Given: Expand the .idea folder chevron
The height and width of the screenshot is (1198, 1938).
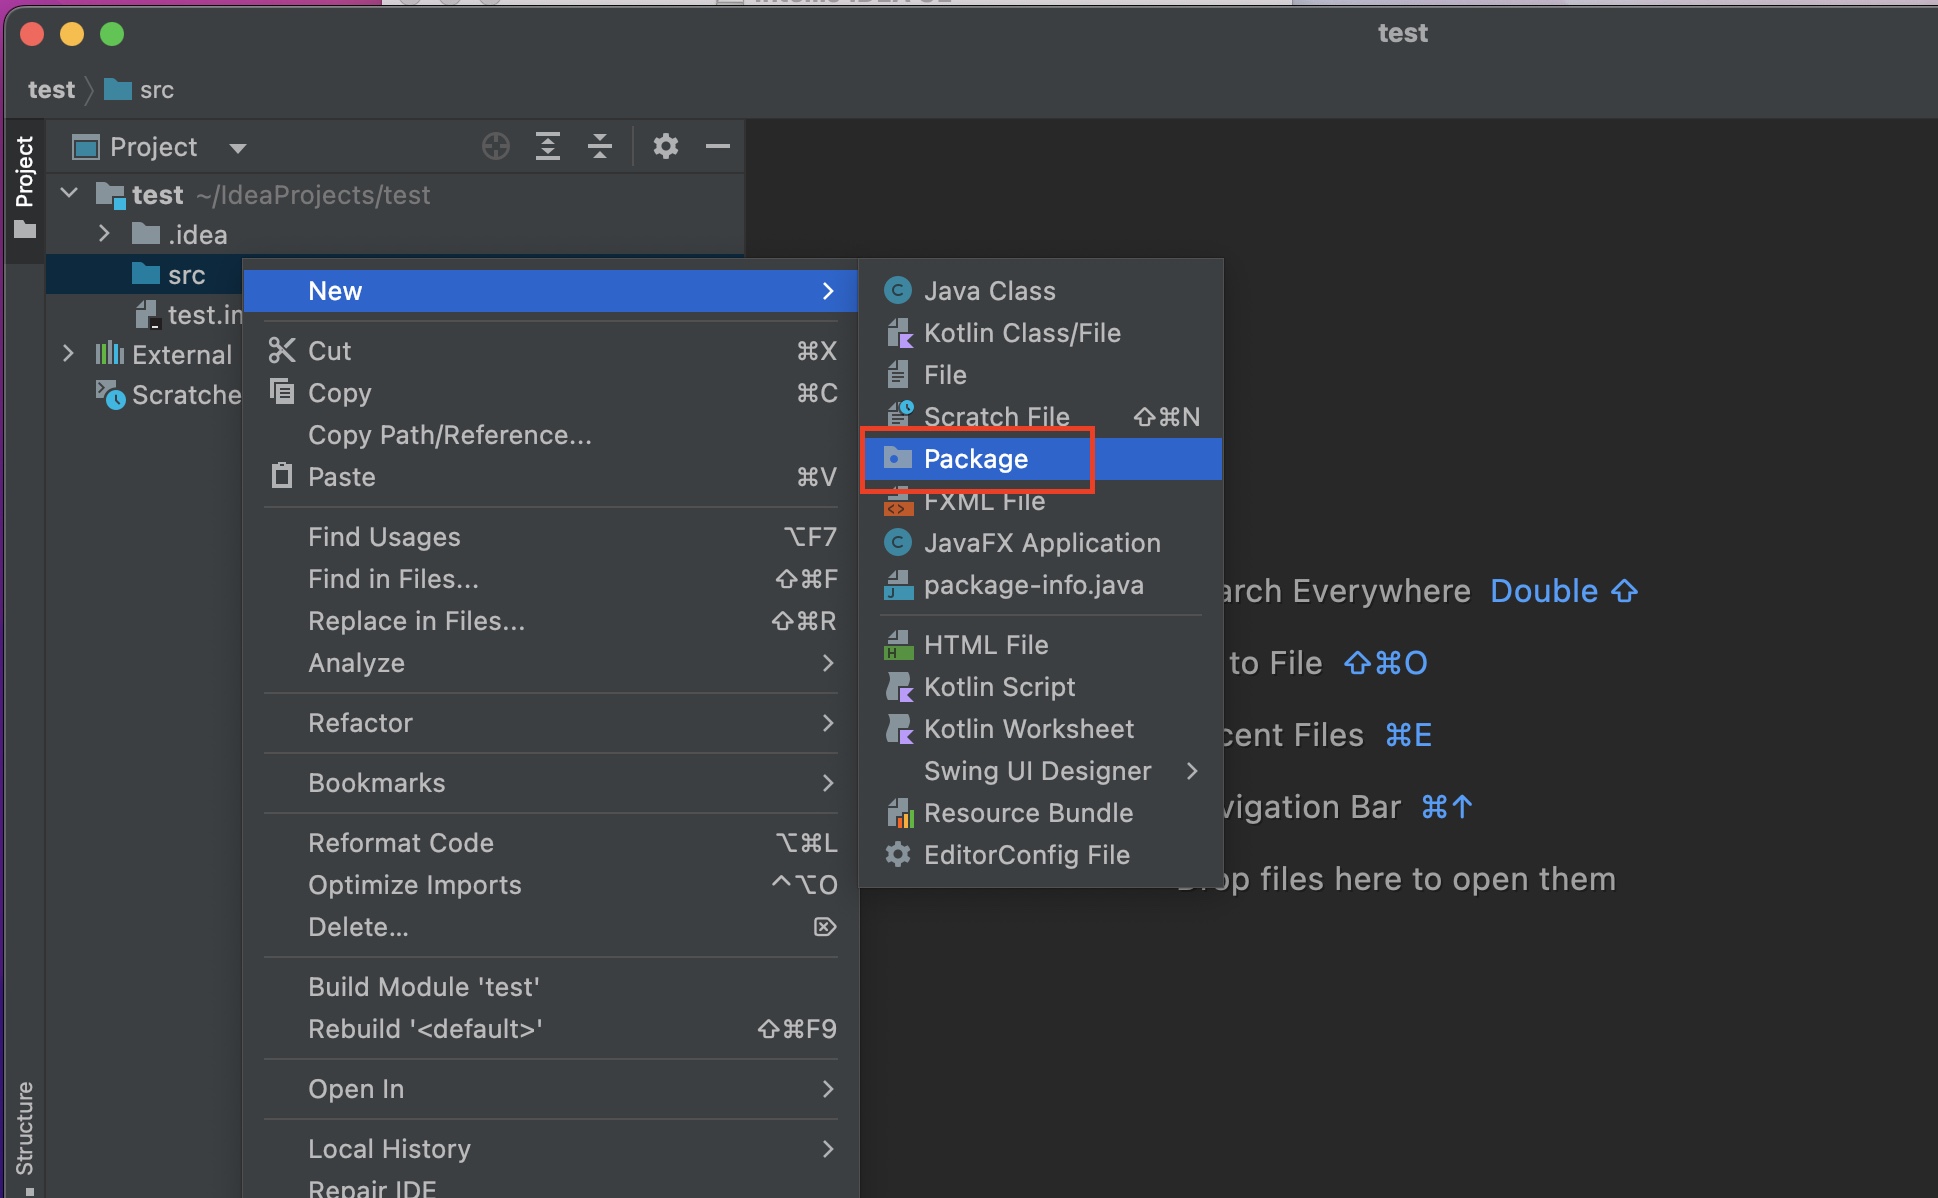Looking at the screenshot, I should 104,234.
